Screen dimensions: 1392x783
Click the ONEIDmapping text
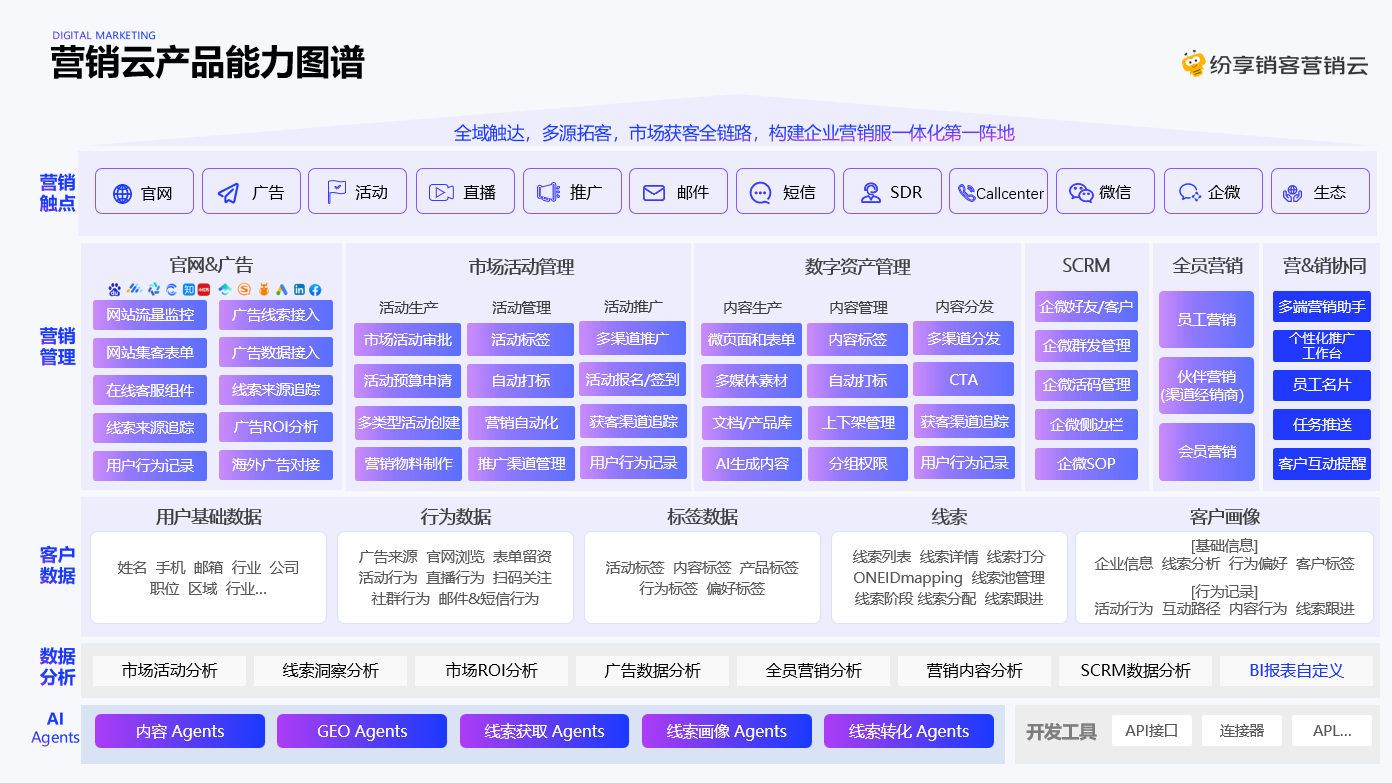[x=908, y=578]
